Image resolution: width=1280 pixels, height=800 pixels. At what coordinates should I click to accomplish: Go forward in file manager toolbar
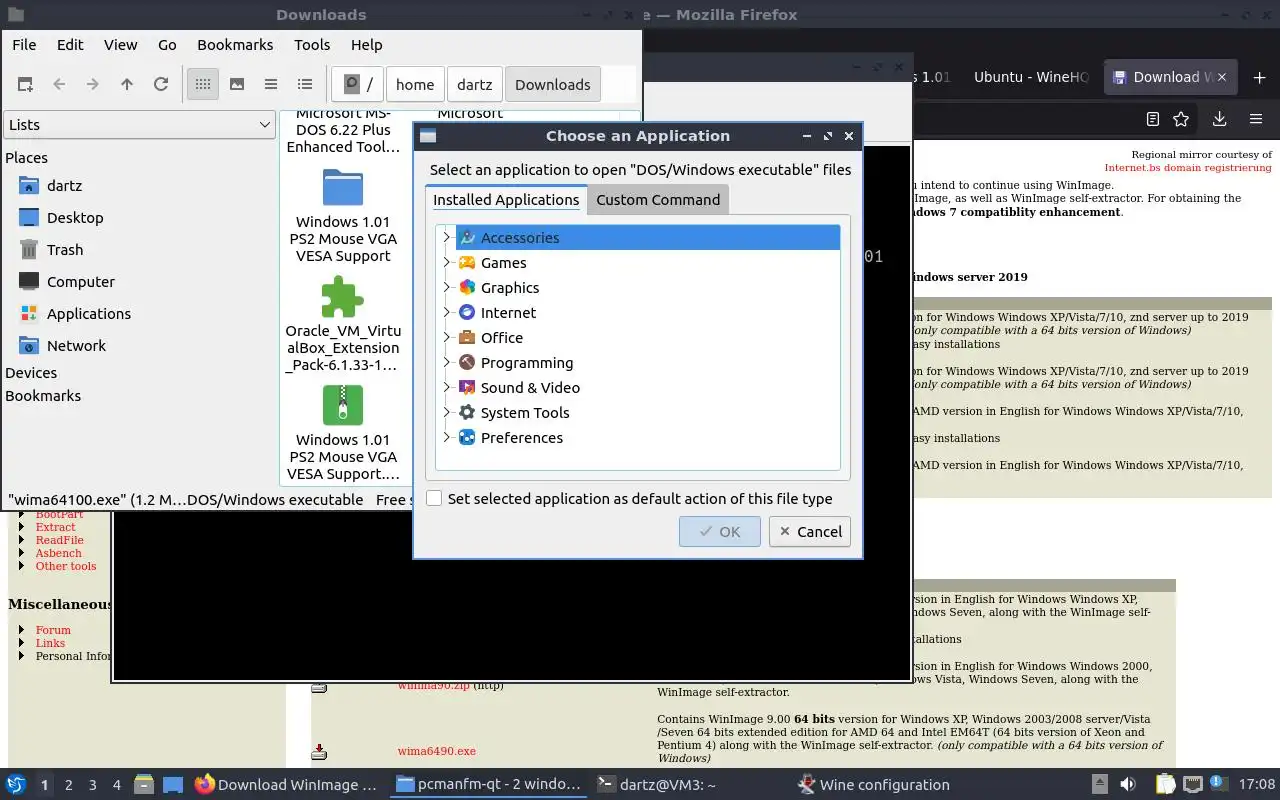point(93,85)
